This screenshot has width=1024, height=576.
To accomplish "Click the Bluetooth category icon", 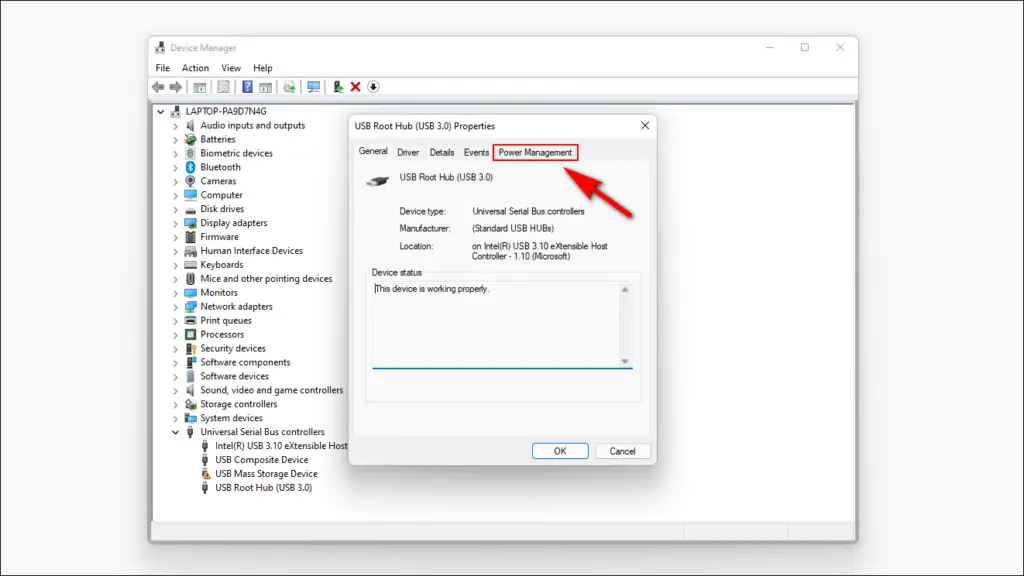I will pos(190,167).
